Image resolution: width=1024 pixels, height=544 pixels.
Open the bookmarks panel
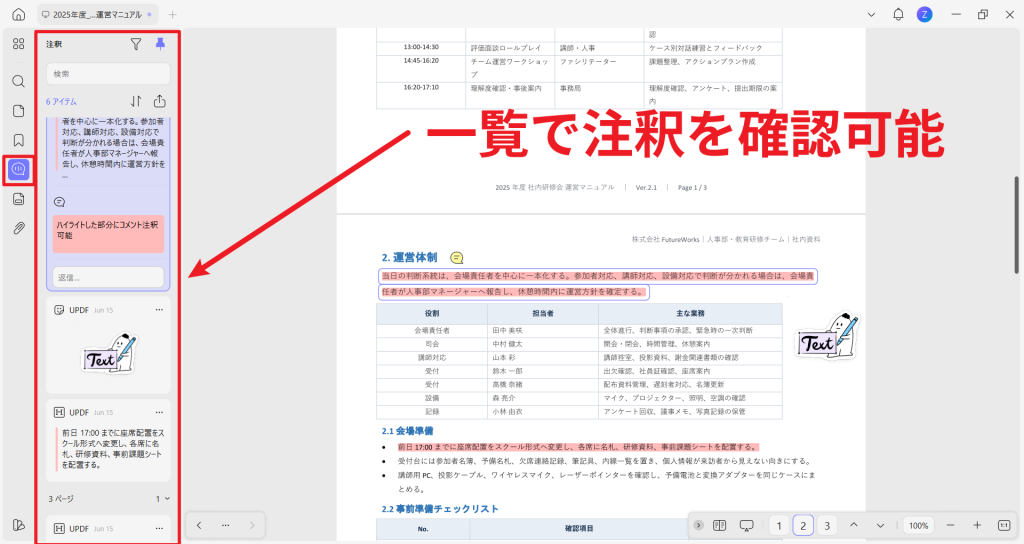pyautogui.click(x=18, y=140)
